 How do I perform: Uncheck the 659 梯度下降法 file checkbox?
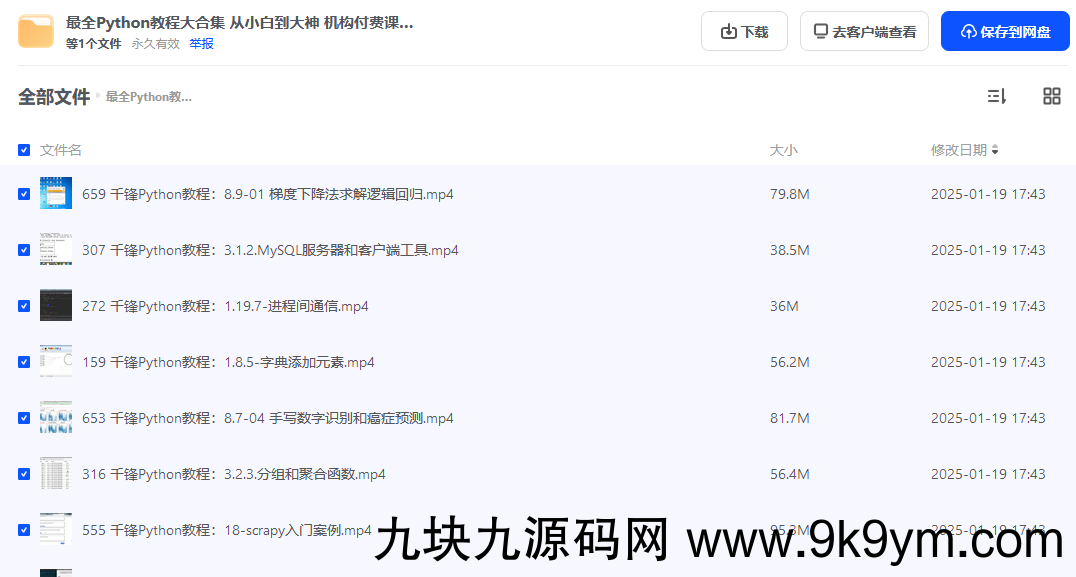point(24,194)
